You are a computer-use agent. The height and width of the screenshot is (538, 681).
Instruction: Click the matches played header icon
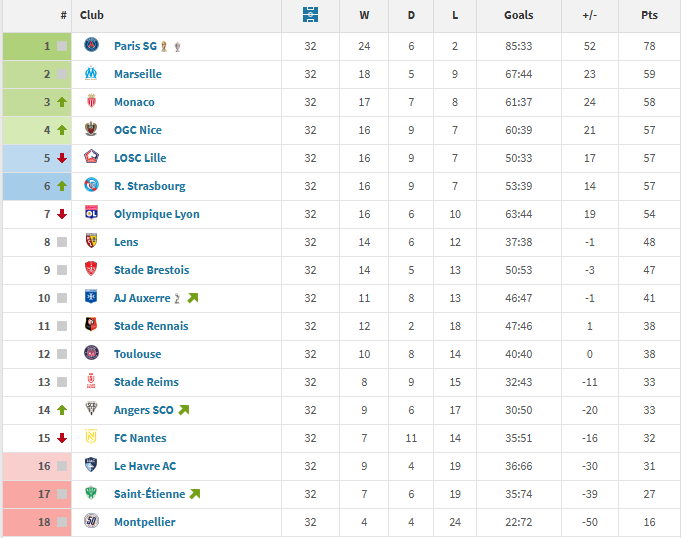(x=310, y=15)
